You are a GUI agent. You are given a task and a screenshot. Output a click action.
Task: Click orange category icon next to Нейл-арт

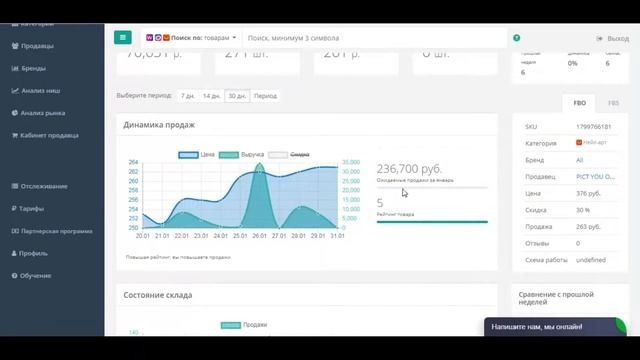579,142
